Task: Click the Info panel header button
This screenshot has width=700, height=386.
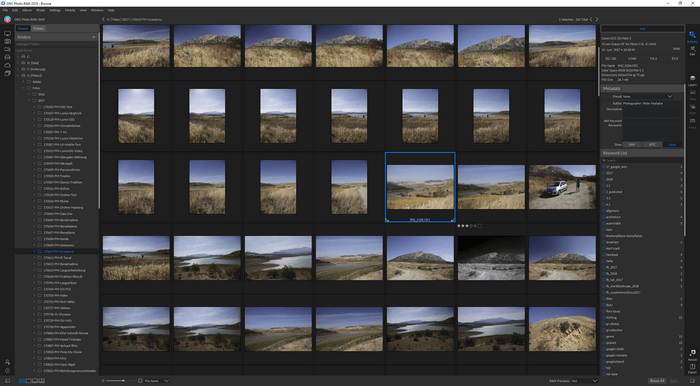Action: (x=642, y=29)
